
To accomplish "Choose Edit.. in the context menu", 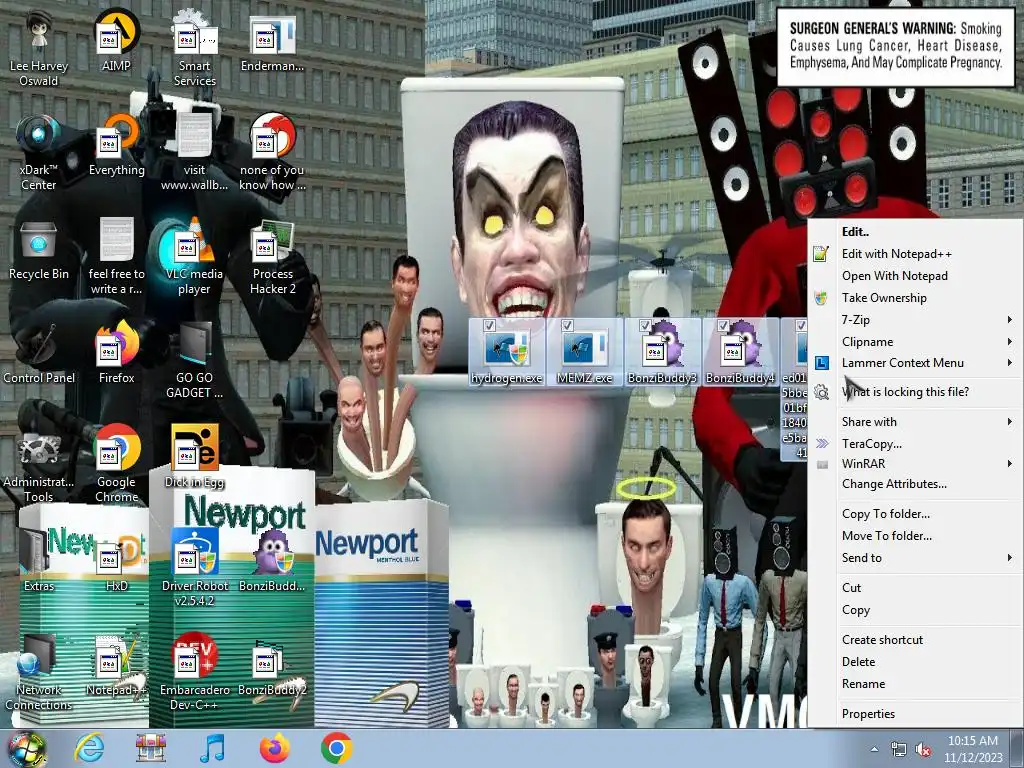I will 915,232.
